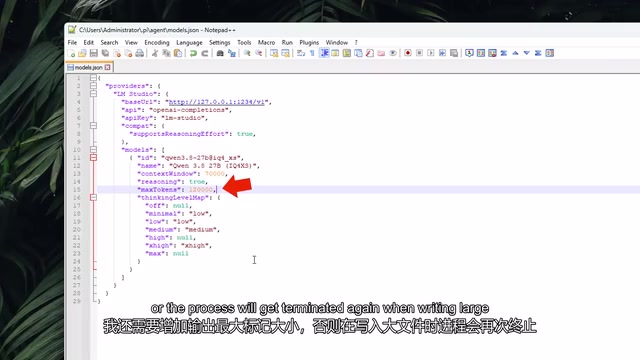Toggle the Indent Guide toolbar button
The height and width of the screenshot is (360, 640).
pos(324,53)
